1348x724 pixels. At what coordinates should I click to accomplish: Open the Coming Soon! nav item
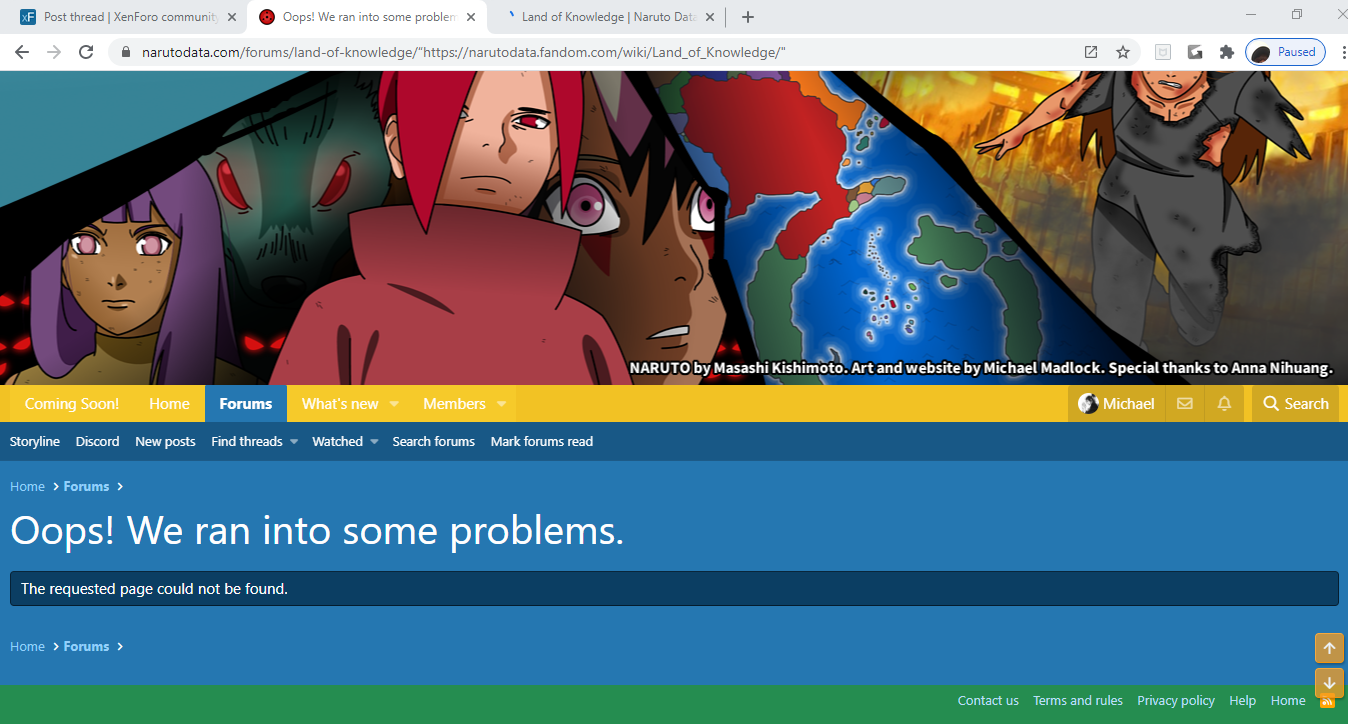pyautogui.click(x=71, y=404)
